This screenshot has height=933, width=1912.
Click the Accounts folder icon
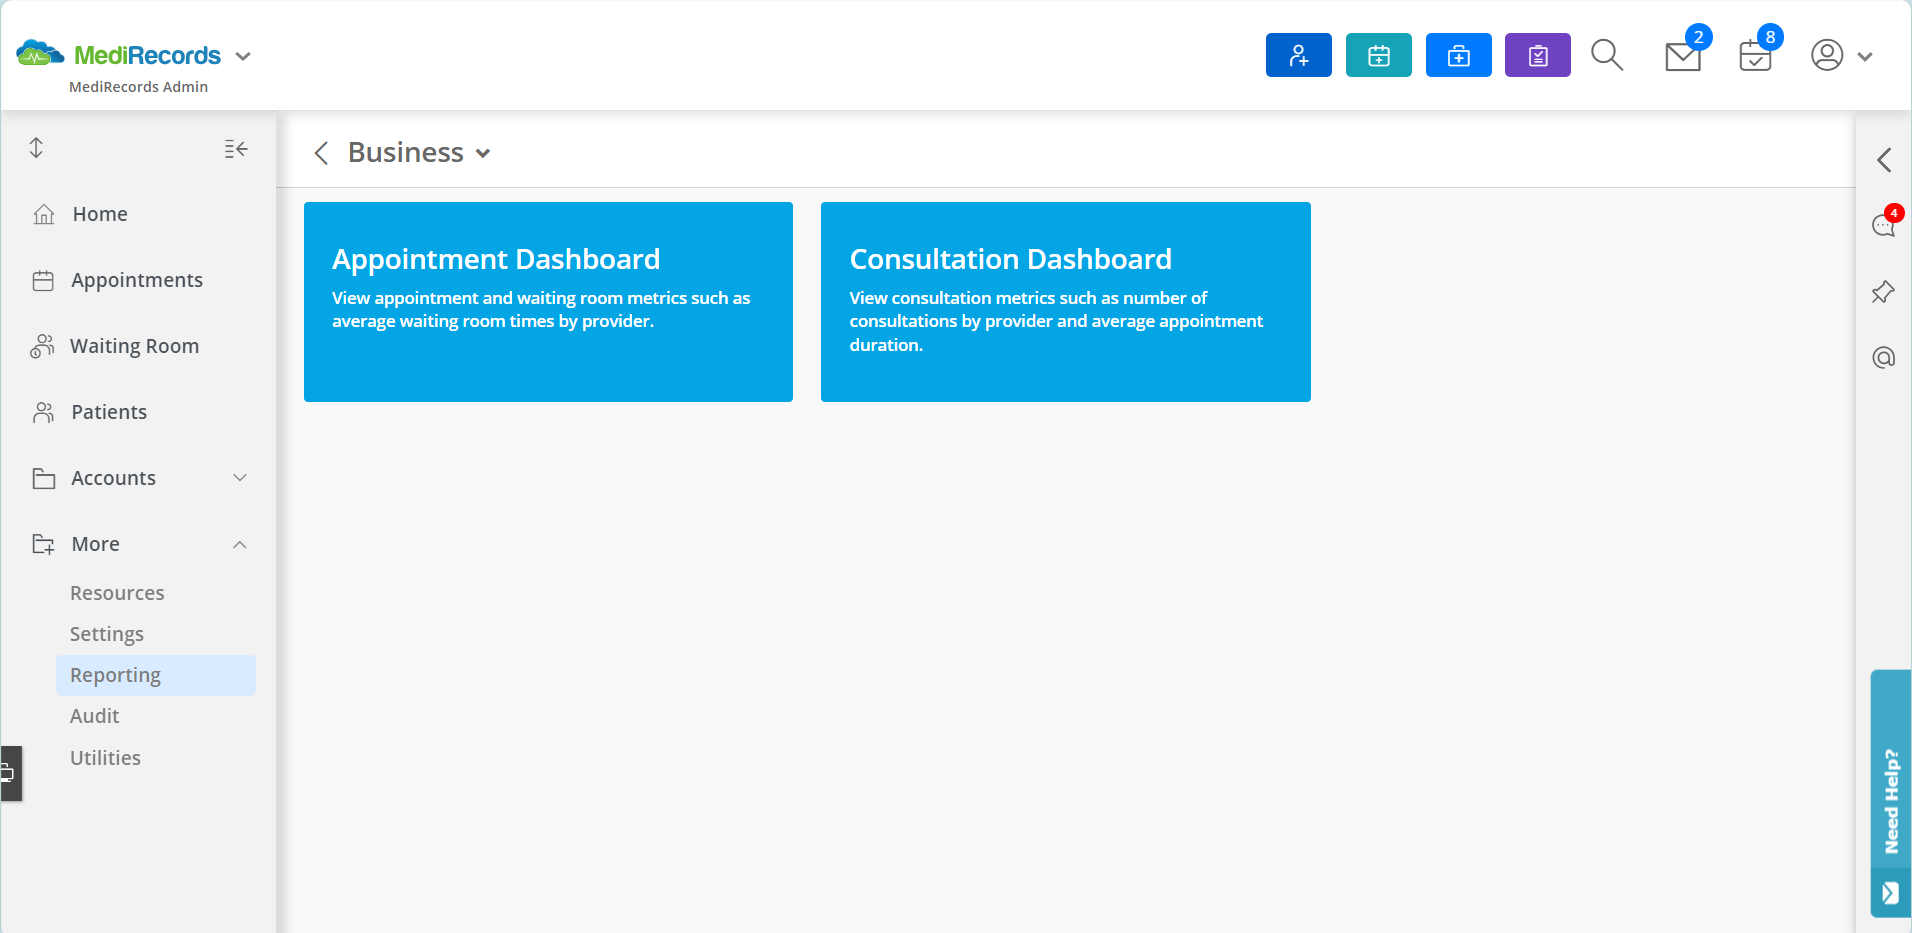(44, 478)
